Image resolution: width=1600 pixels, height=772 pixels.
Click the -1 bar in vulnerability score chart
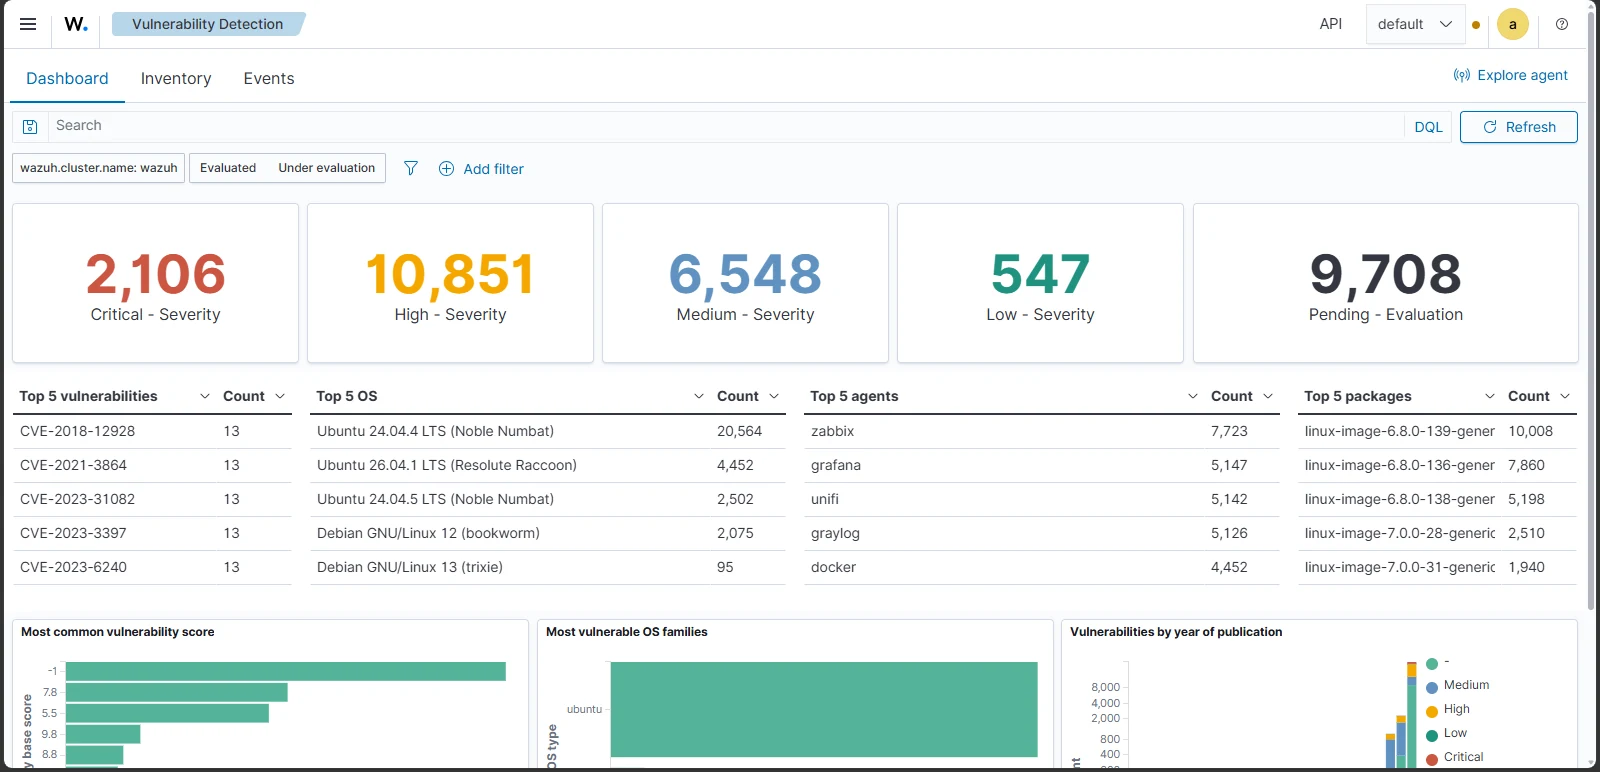286,671
